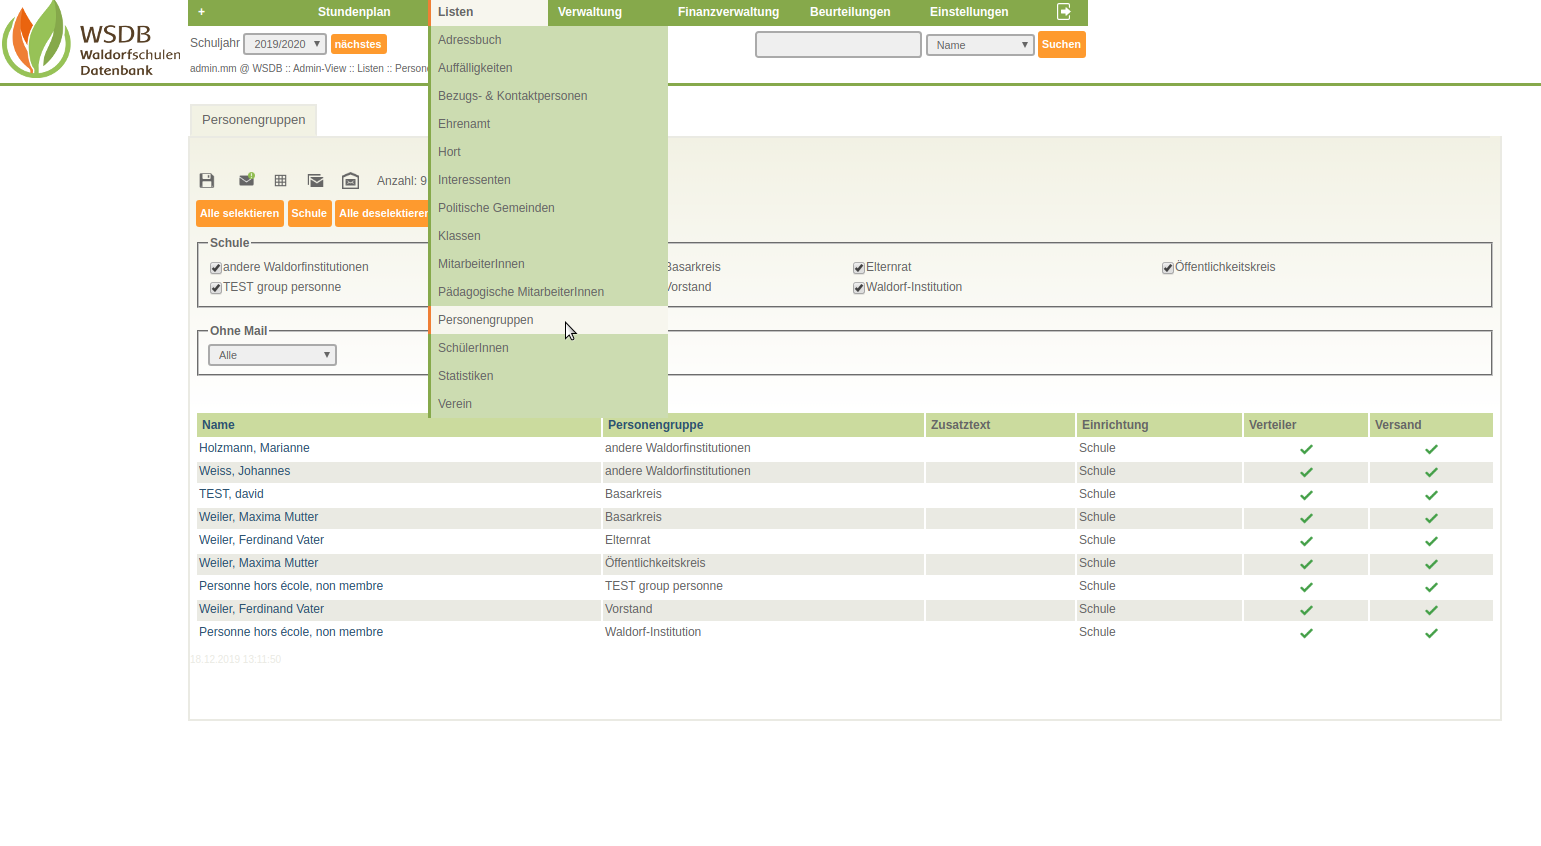Expand the Name search type dropdown
The width and height of the screenshot is (1541, 846).
(x=980, y=45)
